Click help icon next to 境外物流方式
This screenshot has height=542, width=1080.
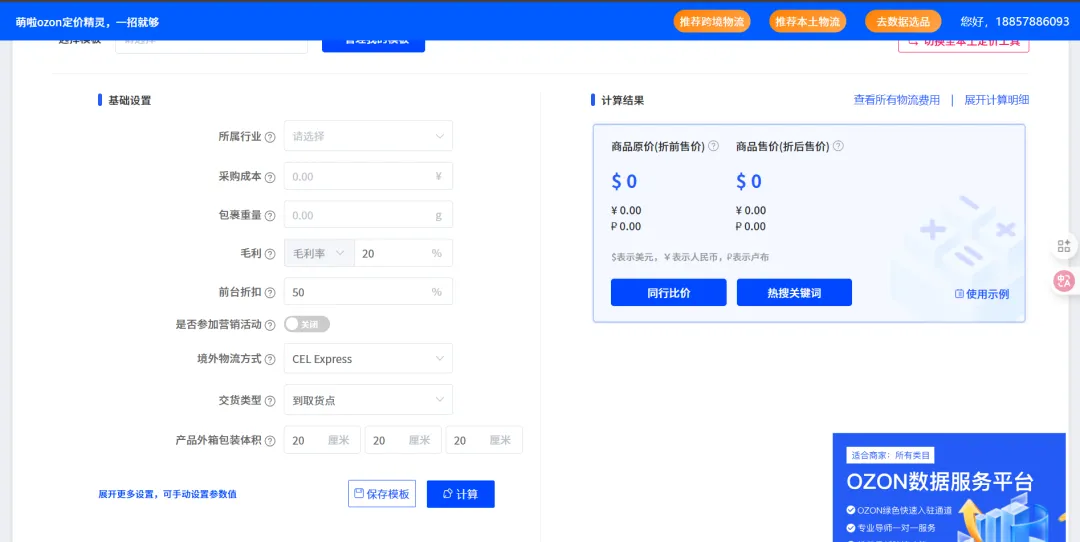click(270, 359)
